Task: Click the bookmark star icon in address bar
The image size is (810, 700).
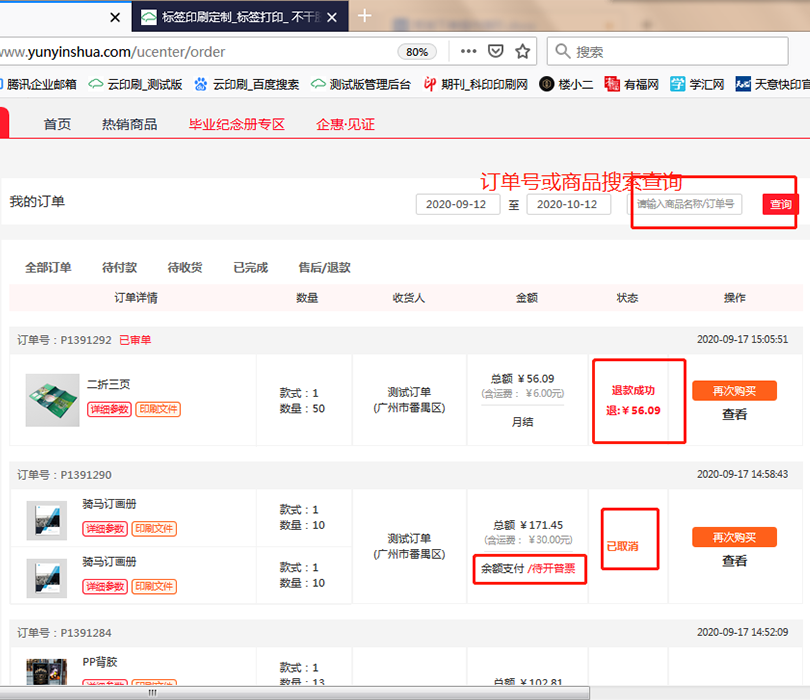Action: point(522,51)
